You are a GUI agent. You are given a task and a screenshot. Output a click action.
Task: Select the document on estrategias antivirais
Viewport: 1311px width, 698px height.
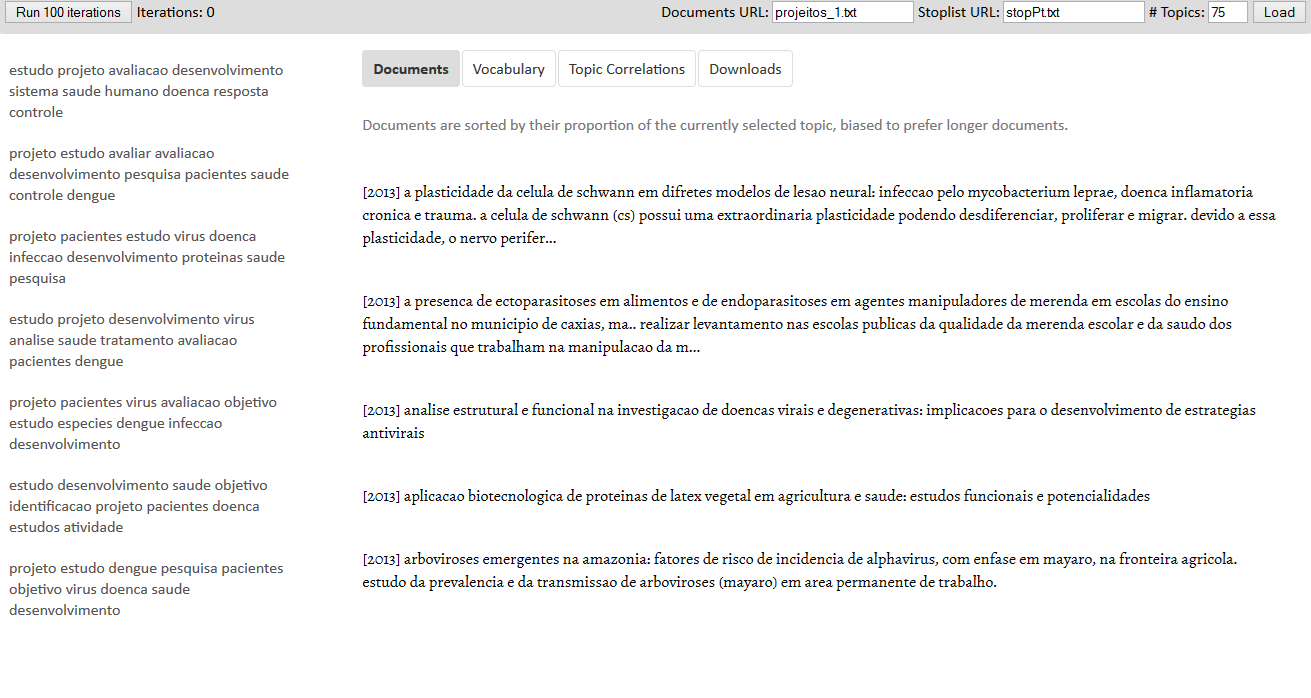coord(808,421)
